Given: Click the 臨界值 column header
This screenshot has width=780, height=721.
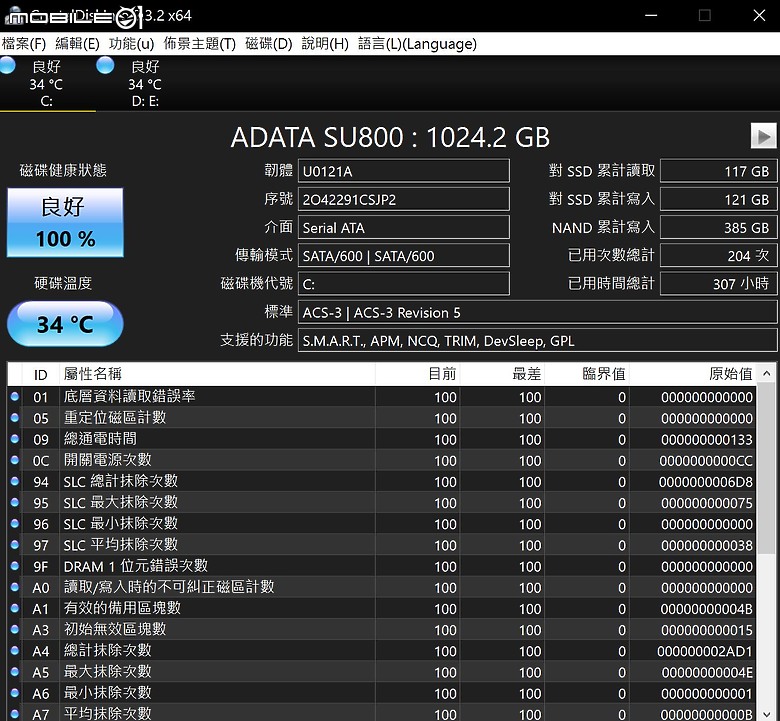Looking at the screenshot, I should (x=587, y=374).
